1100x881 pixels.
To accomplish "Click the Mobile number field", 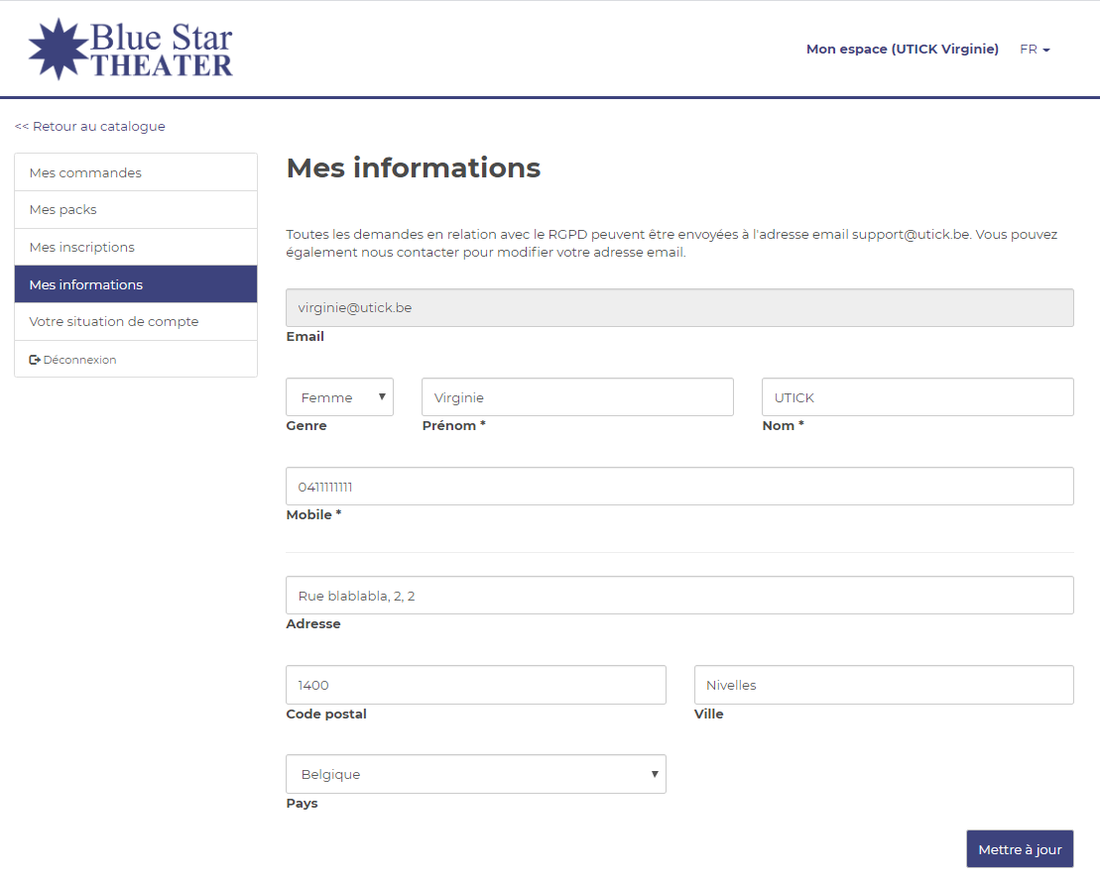I will (x=679, y=487).
